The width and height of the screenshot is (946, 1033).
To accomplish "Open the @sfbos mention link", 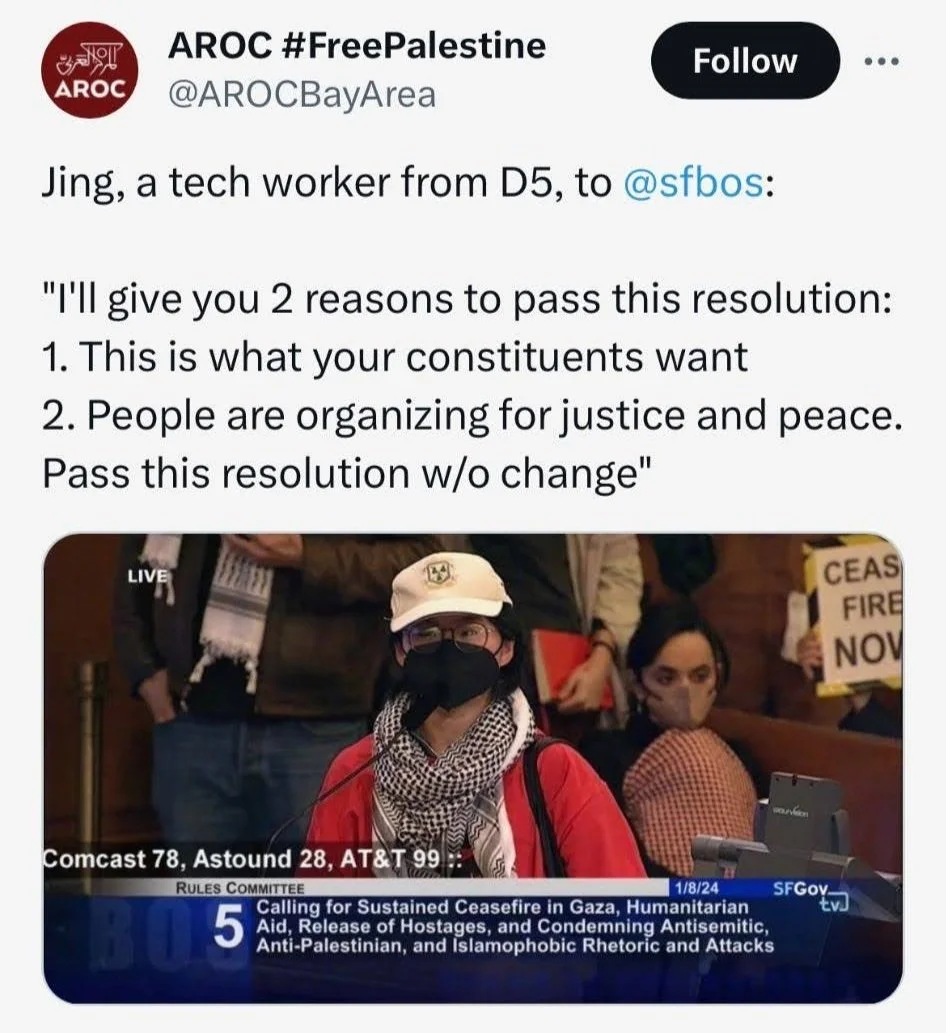I will 694,182.
